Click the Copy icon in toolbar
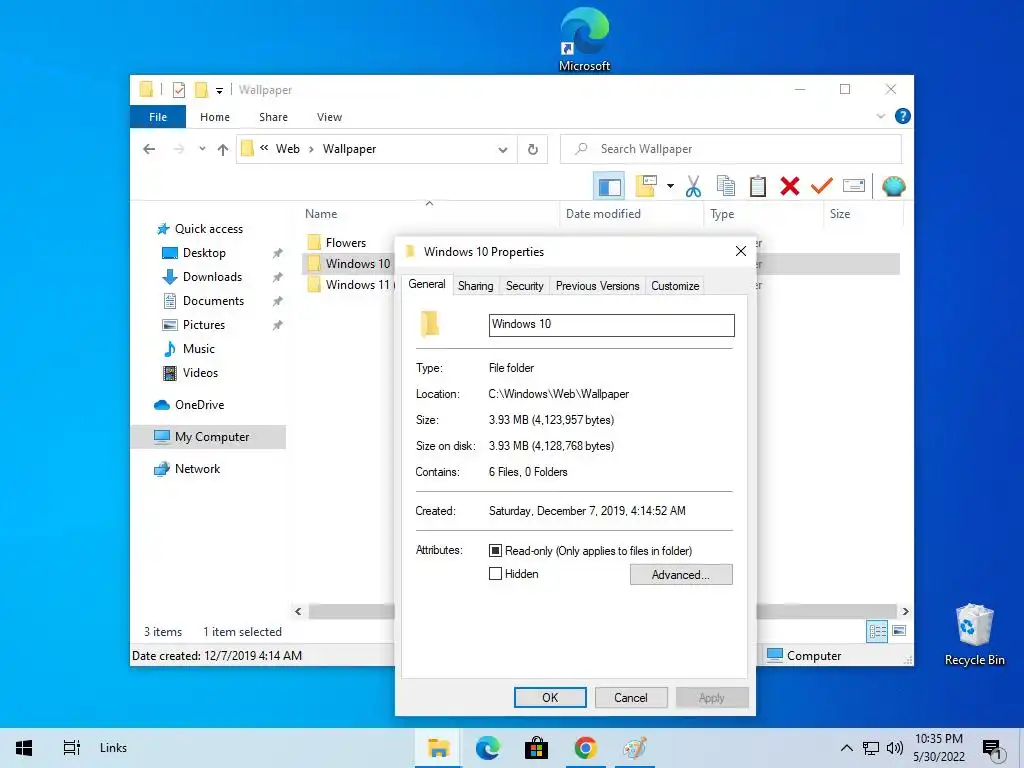The height and width of the screenshot is (768, 1024). 726,187
